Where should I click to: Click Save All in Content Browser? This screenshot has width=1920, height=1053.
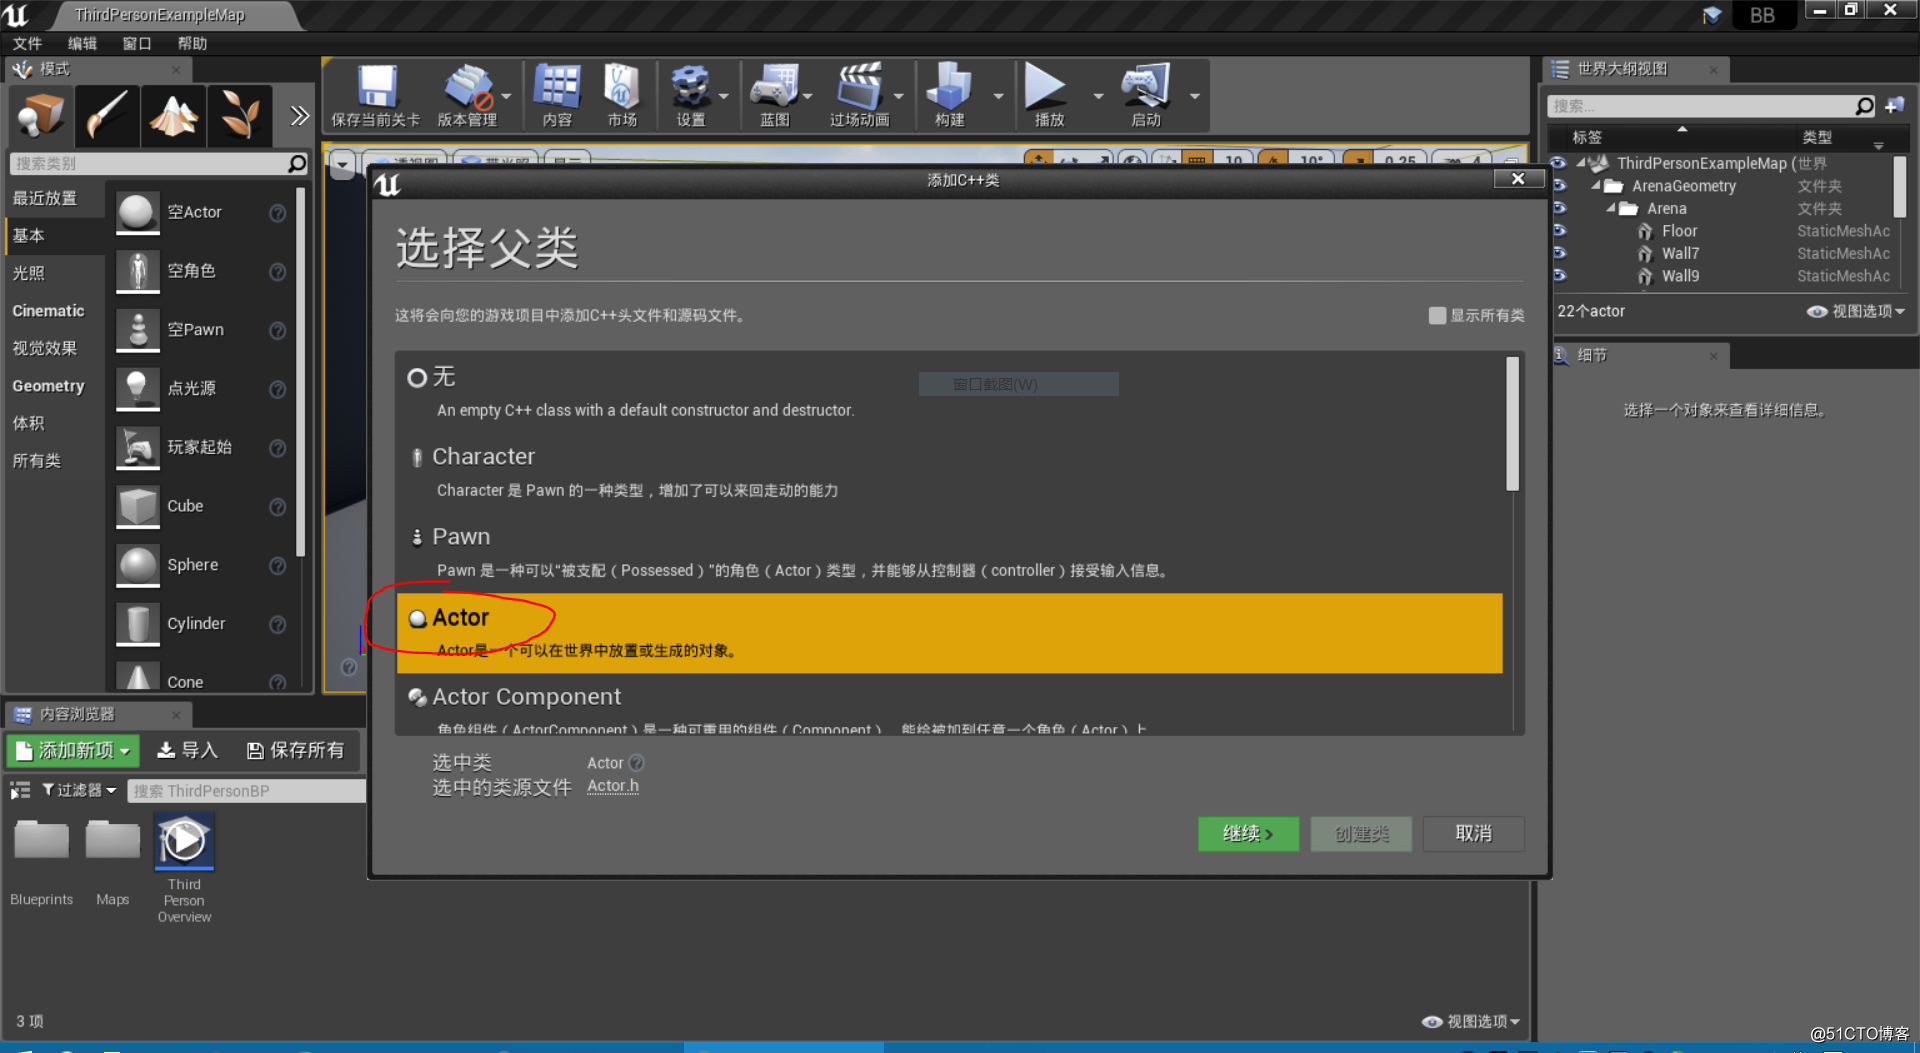pyautogui.click(x=295, y=750)
